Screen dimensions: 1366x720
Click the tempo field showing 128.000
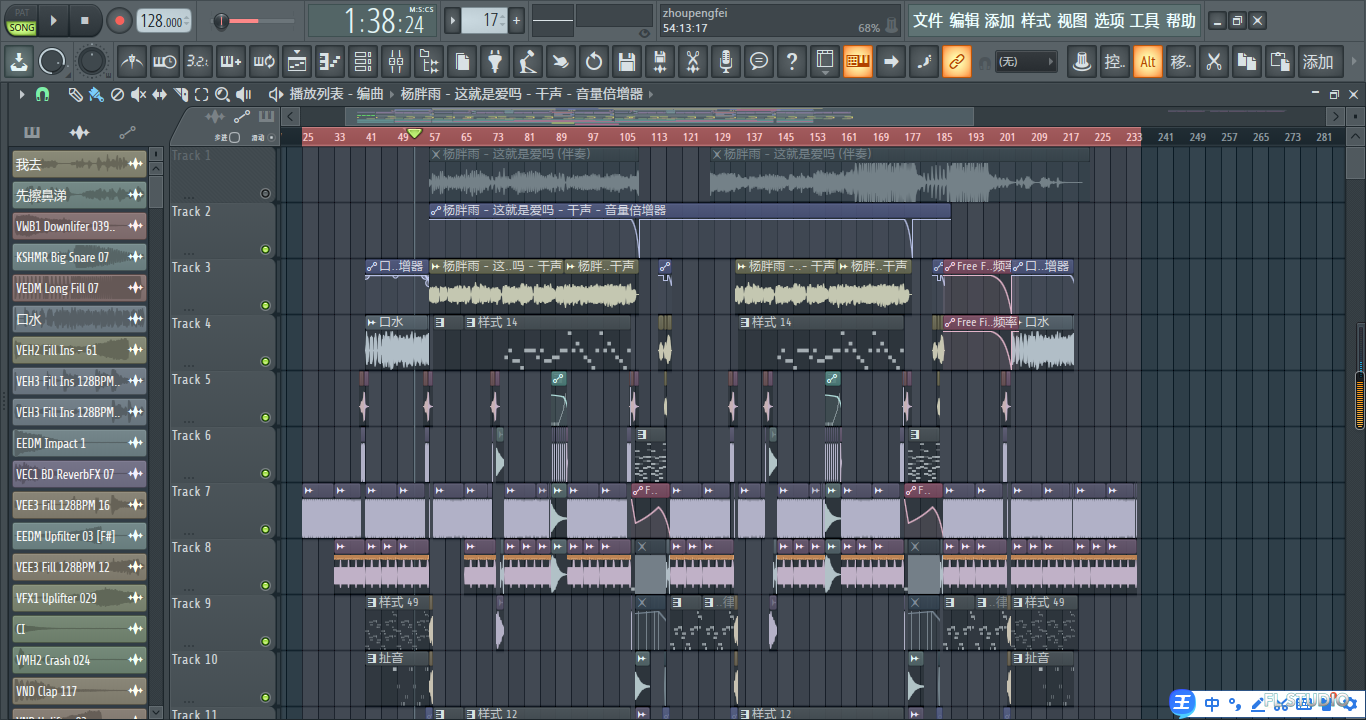(x=163, y=21)
